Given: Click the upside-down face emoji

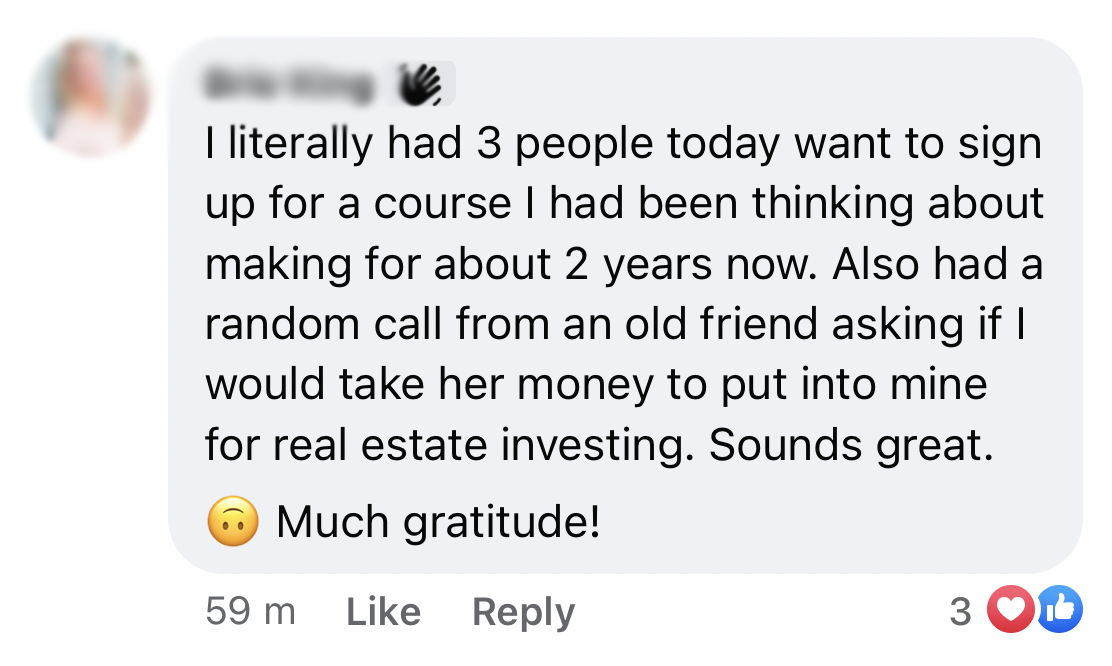Looking at the screenshot, I should pyautogui.click(x=233, y=521).
